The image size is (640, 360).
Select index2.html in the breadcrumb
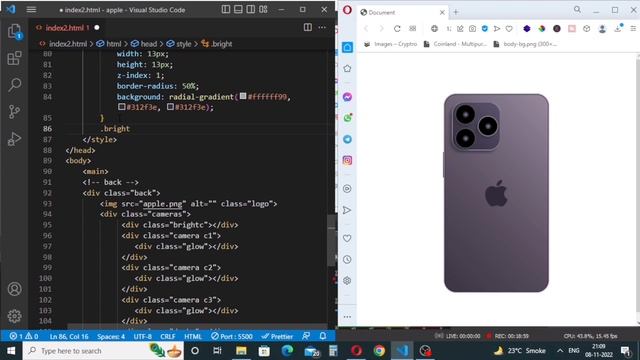point(68,44)
